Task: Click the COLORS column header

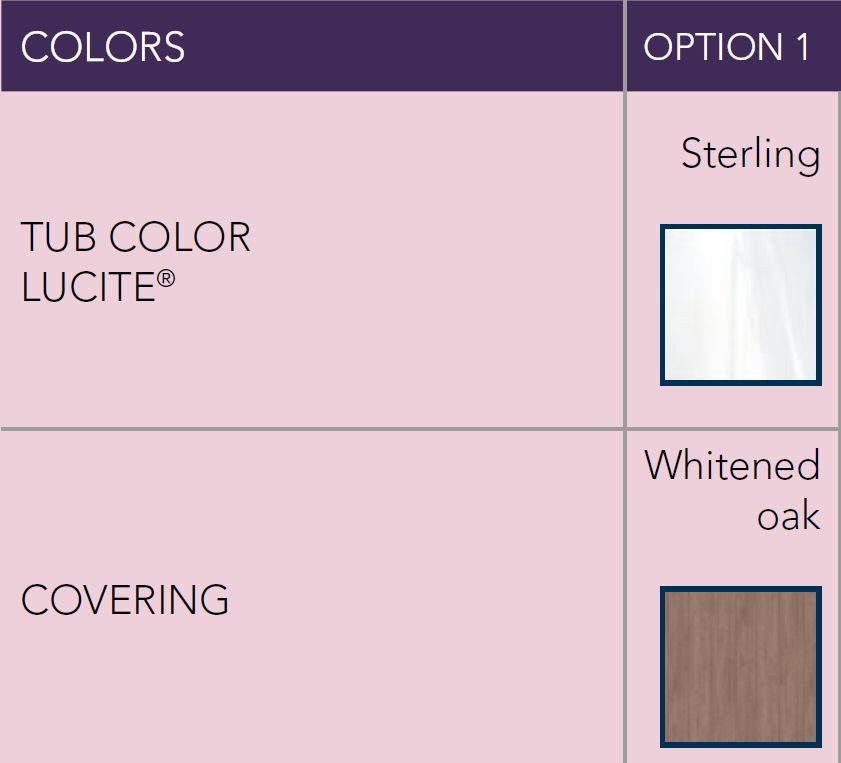Action: pyautogui.click(x=103, y=47)
